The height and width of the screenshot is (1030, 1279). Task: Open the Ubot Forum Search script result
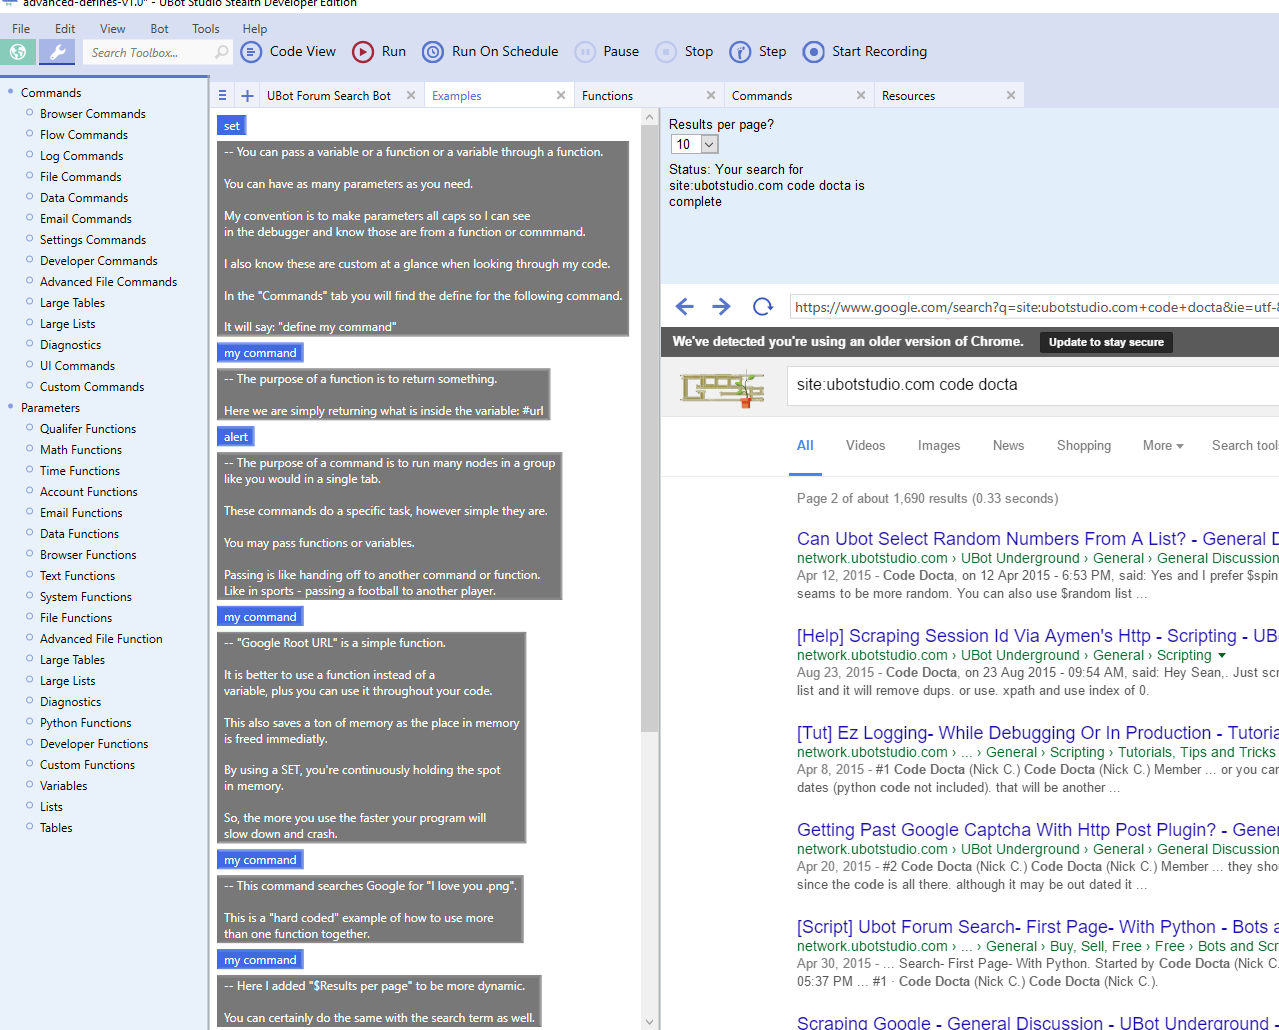pos(1038,927)
